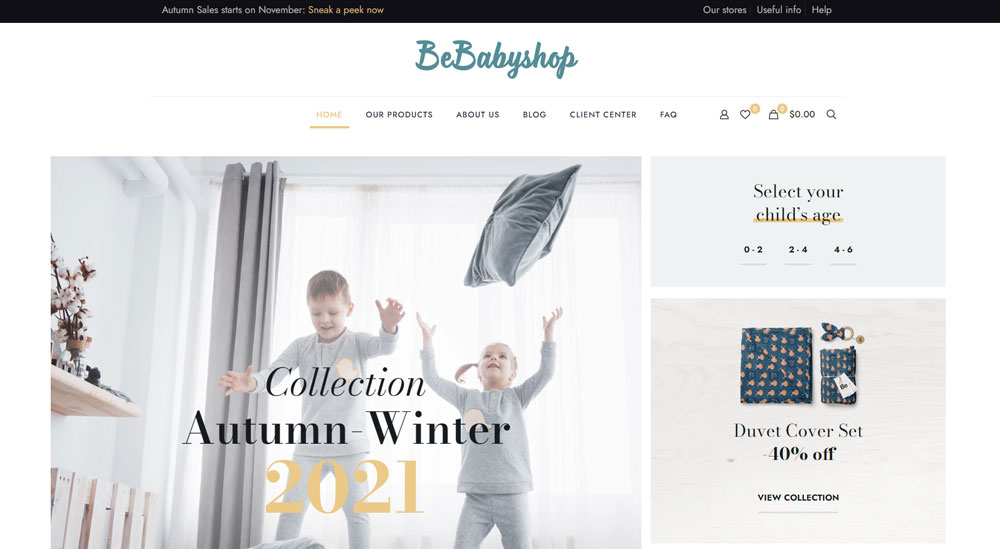The width and height of the screenshot is (1000, 549).
Task: Click the wishlist count badge
Action: pos(755,109)
